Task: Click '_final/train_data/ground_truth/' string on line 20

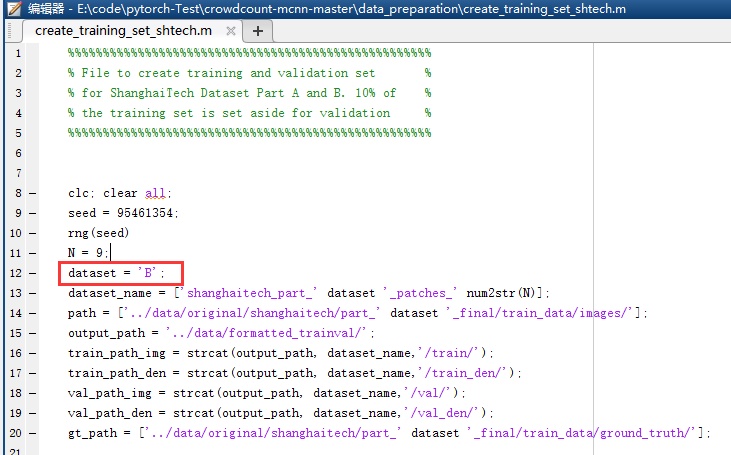Action: click(x=581, y=434)
